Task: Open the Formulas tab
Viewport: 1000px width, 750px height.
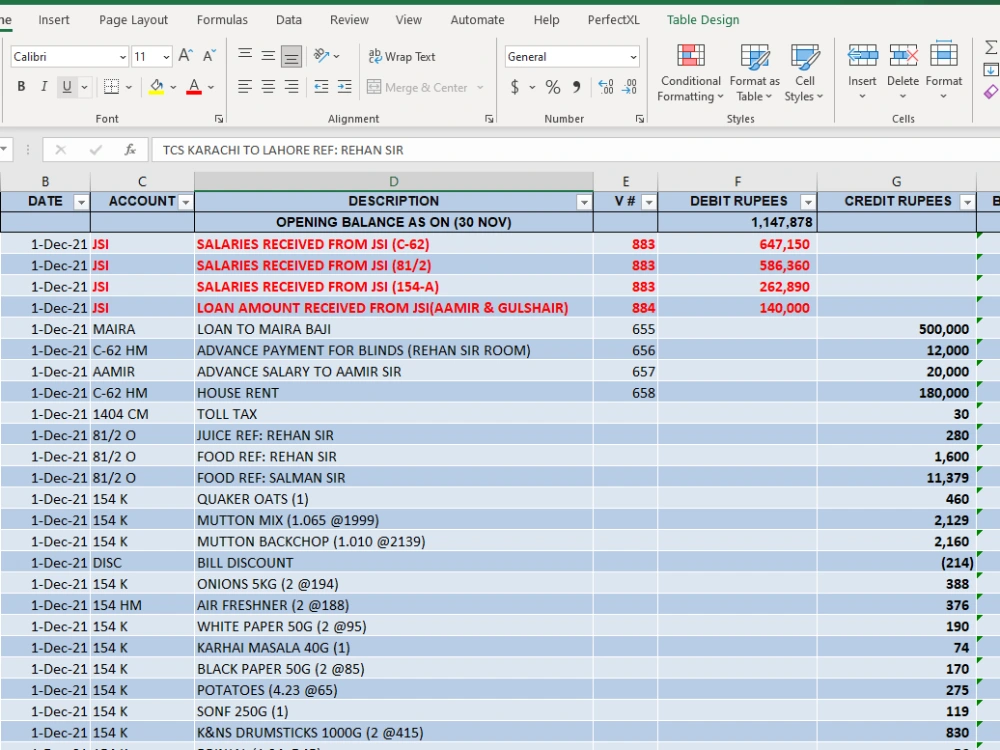Action: click(x=222, y=20)
